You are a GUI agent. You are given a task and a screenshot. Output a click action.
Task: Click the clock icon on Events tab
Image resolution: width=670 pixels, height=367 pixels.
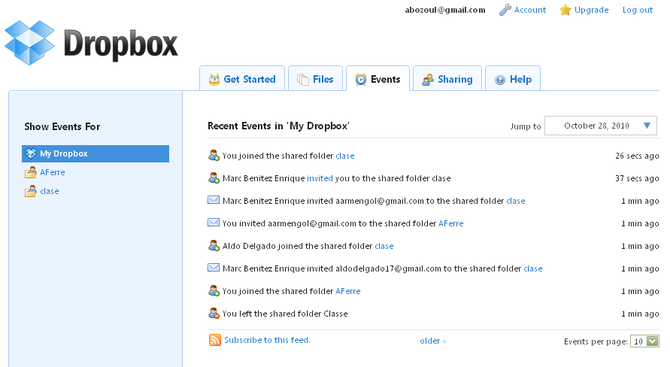361,79
